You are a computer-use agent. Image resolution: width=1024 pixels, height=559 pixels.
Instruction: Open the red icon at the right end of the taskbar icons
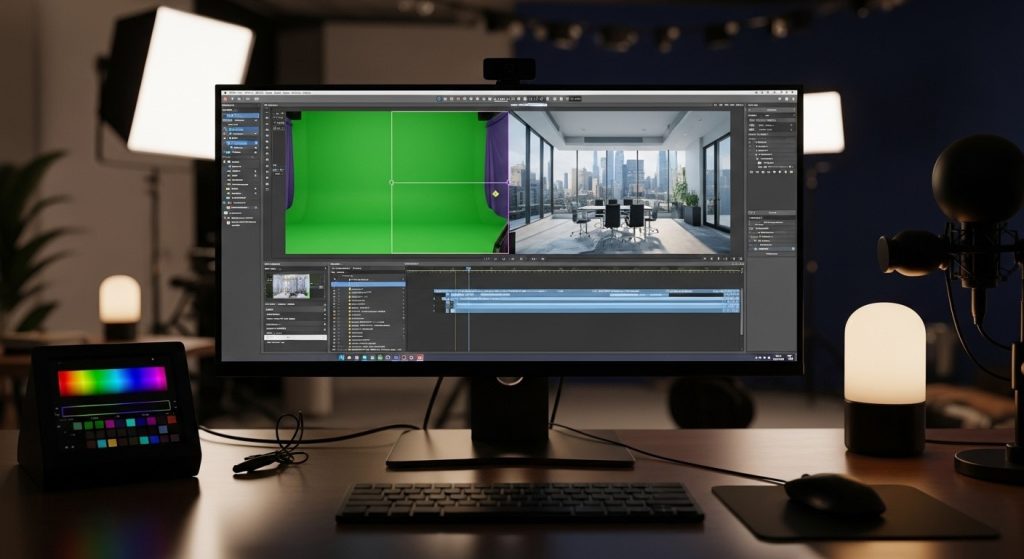[420, 357]
